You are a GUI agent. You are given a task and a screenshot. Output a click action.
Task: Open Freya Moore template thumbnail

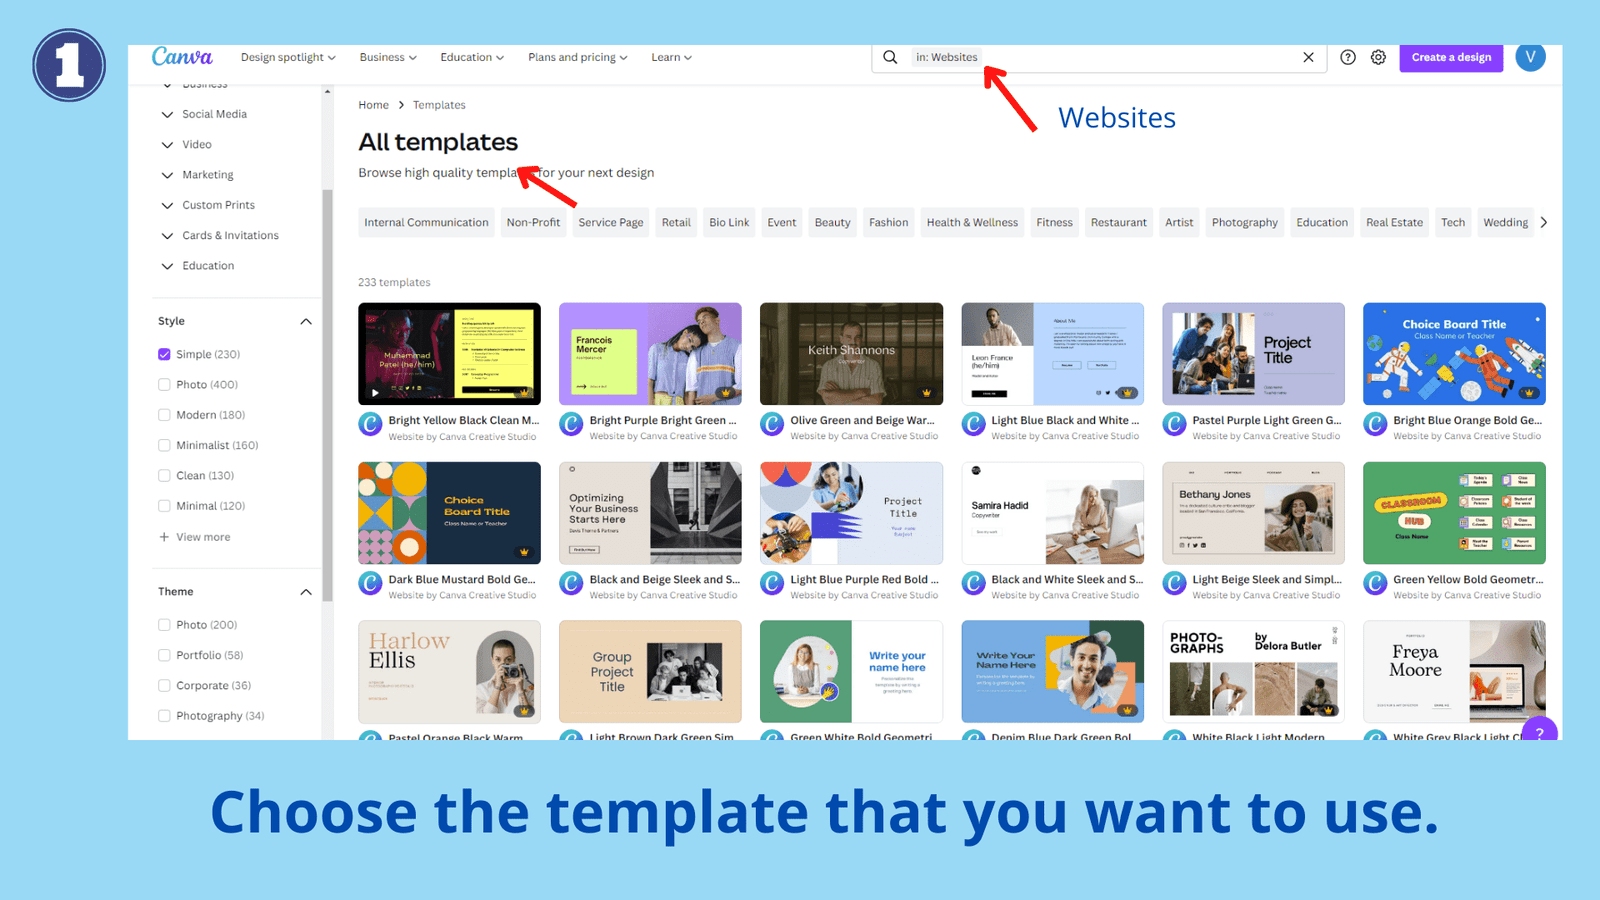(x=1454, y=671)
